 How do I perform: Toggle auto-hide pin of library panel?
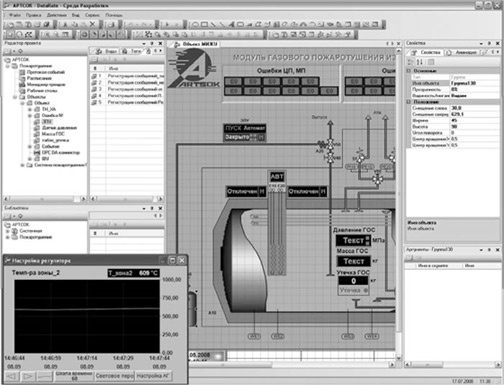tap(152, 208)
